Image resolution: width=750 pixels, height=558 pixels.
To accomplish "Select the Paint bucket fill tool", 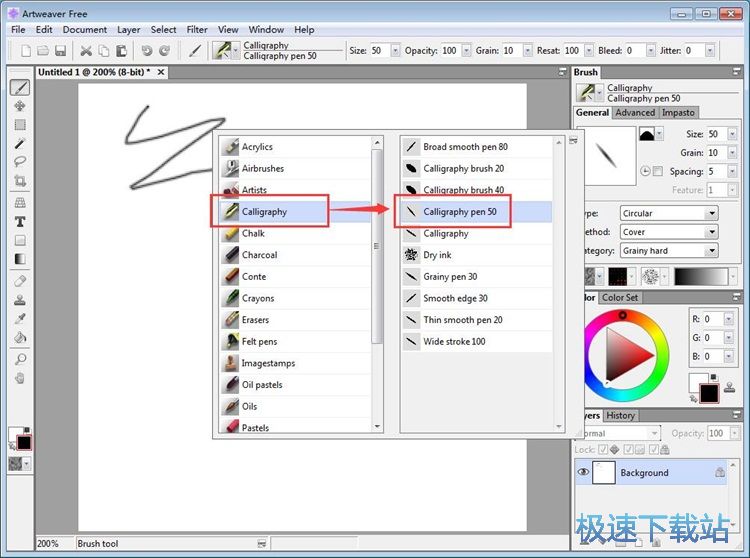I will point(20,337).
